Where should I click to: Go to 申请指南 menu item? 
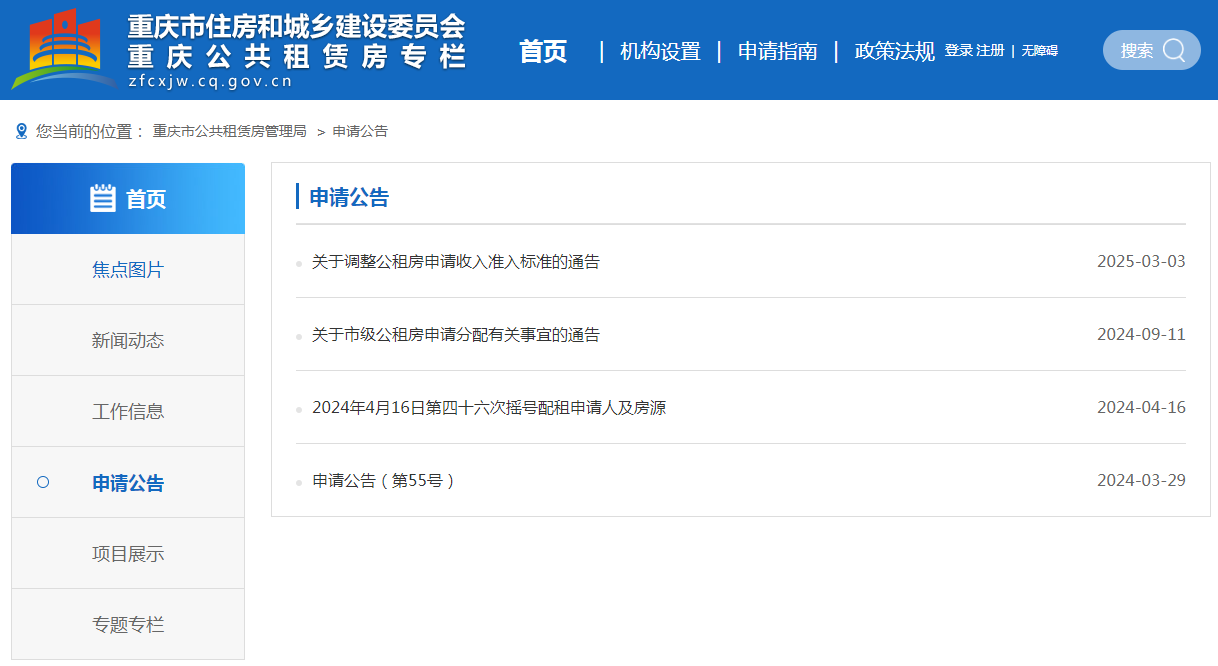777,52
